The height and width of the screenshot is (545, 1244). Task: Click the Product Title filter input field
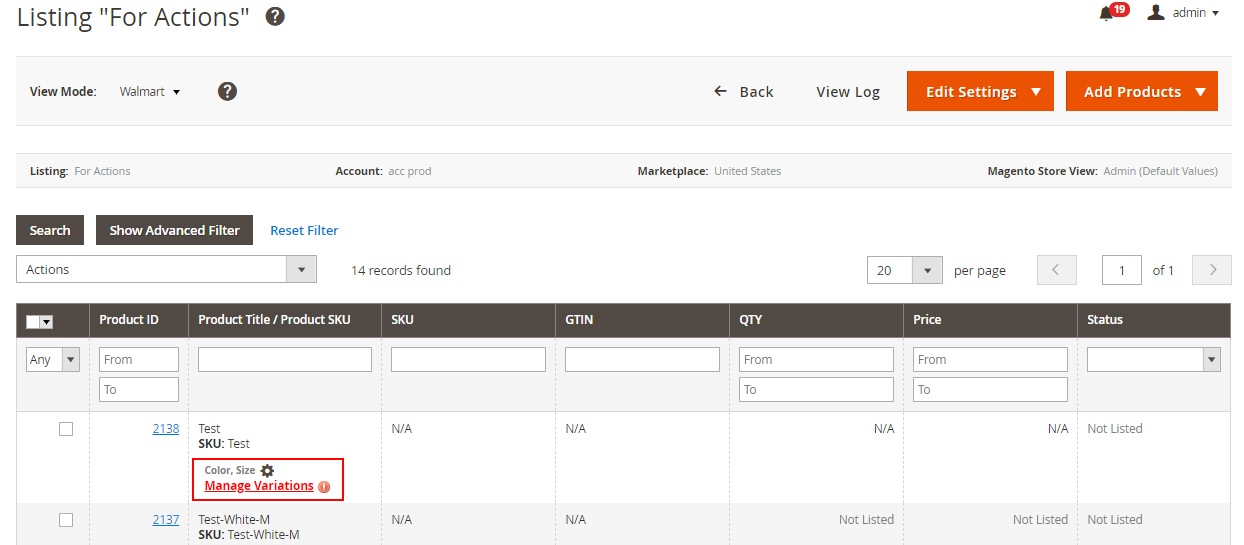point(285,360)
